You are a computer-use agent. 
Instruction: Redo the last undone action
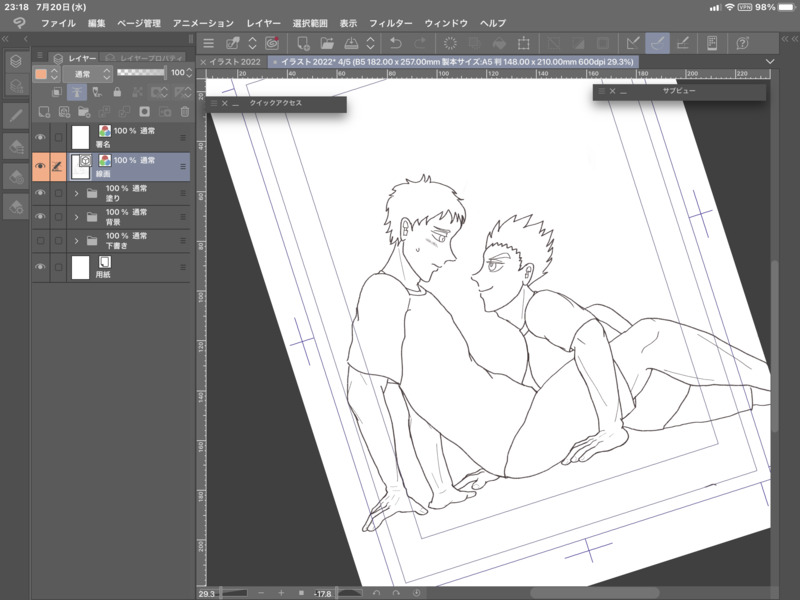point(420,43)
